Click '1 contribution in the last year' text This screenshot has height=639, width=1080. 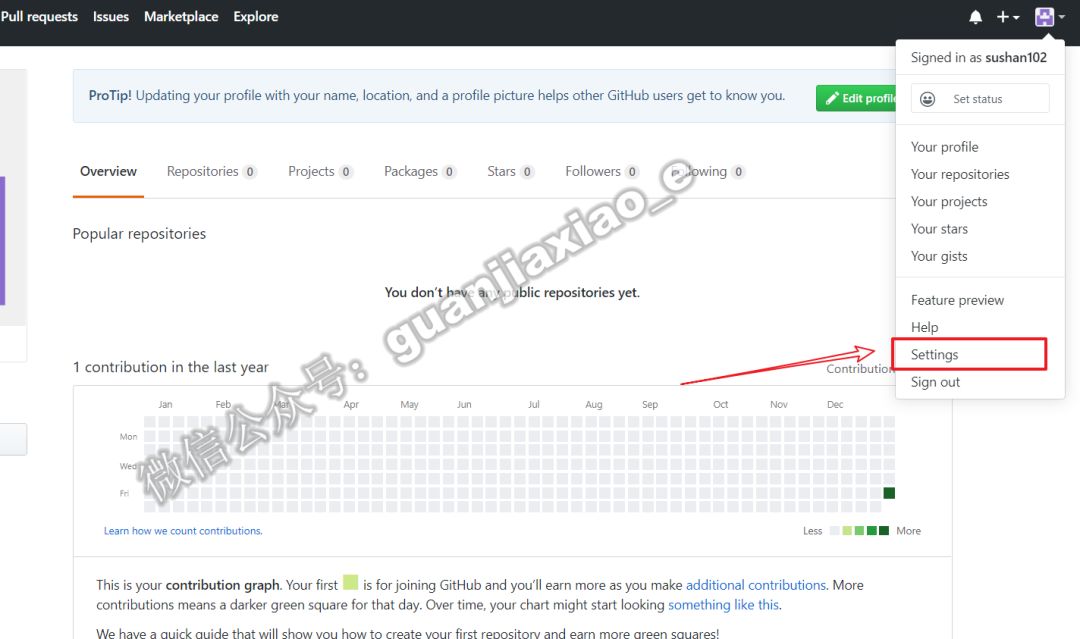pyautogui.click(x=171, y=367)
